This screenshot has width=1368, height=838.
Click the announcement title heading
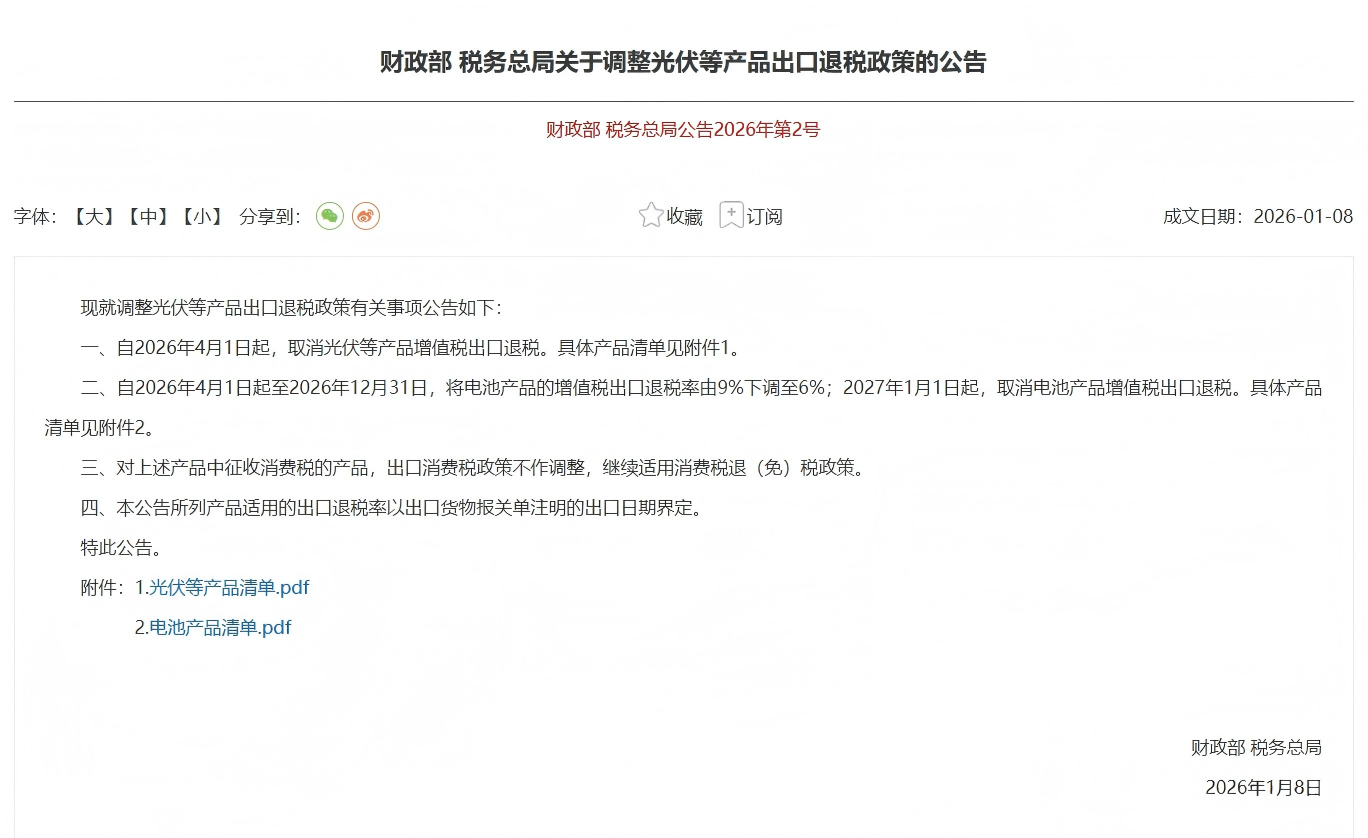pyautogui.click(x=683, y=63)
